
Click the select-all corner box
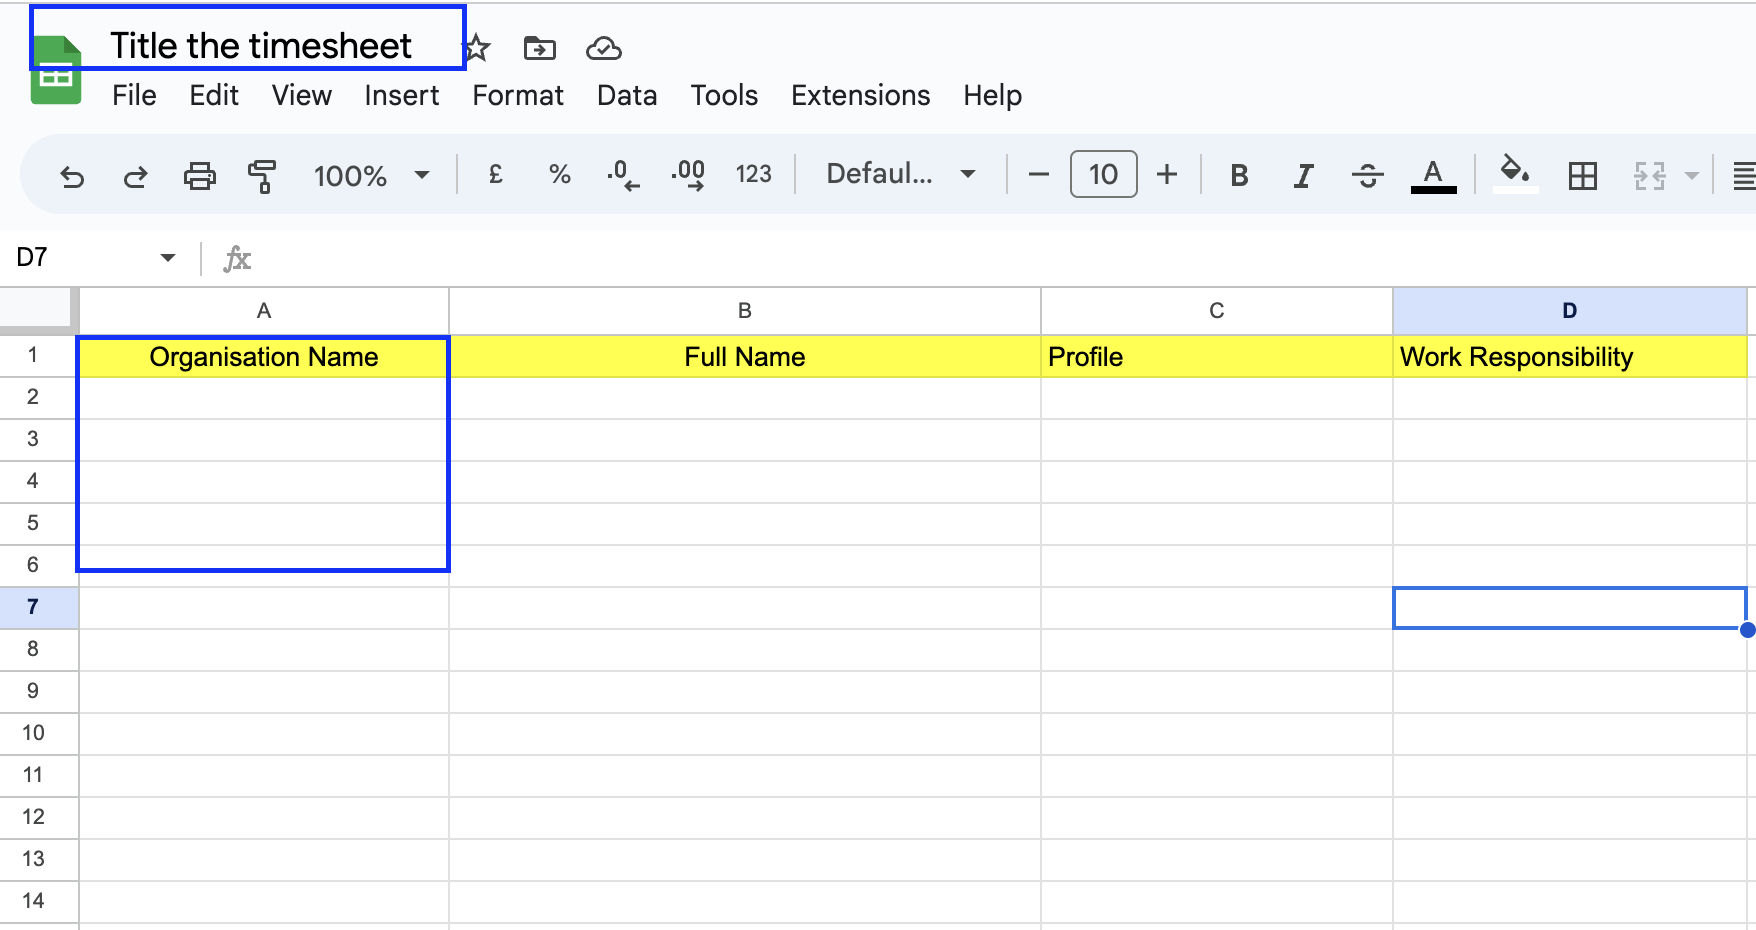pyautogui.click(x=38, y=309)
